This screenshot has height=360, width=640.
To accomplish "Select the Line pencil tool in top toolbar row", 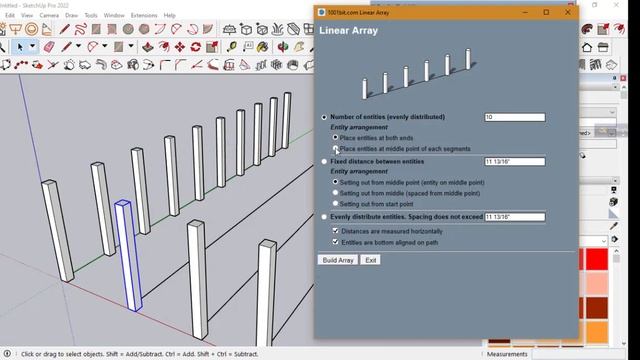I will [x=64, y=29].
